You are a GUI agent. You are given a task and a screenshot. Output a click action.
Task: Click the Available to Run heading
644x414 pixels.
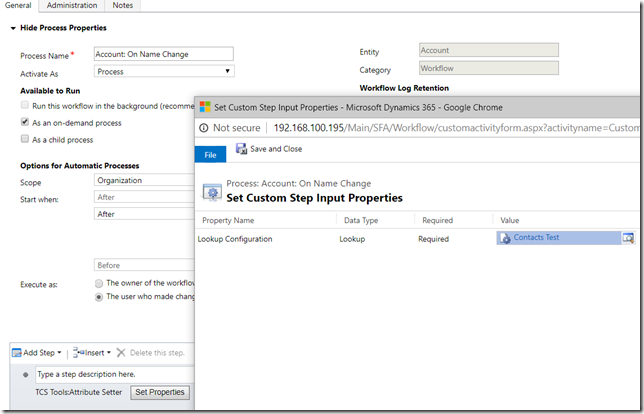pos(50,91)
